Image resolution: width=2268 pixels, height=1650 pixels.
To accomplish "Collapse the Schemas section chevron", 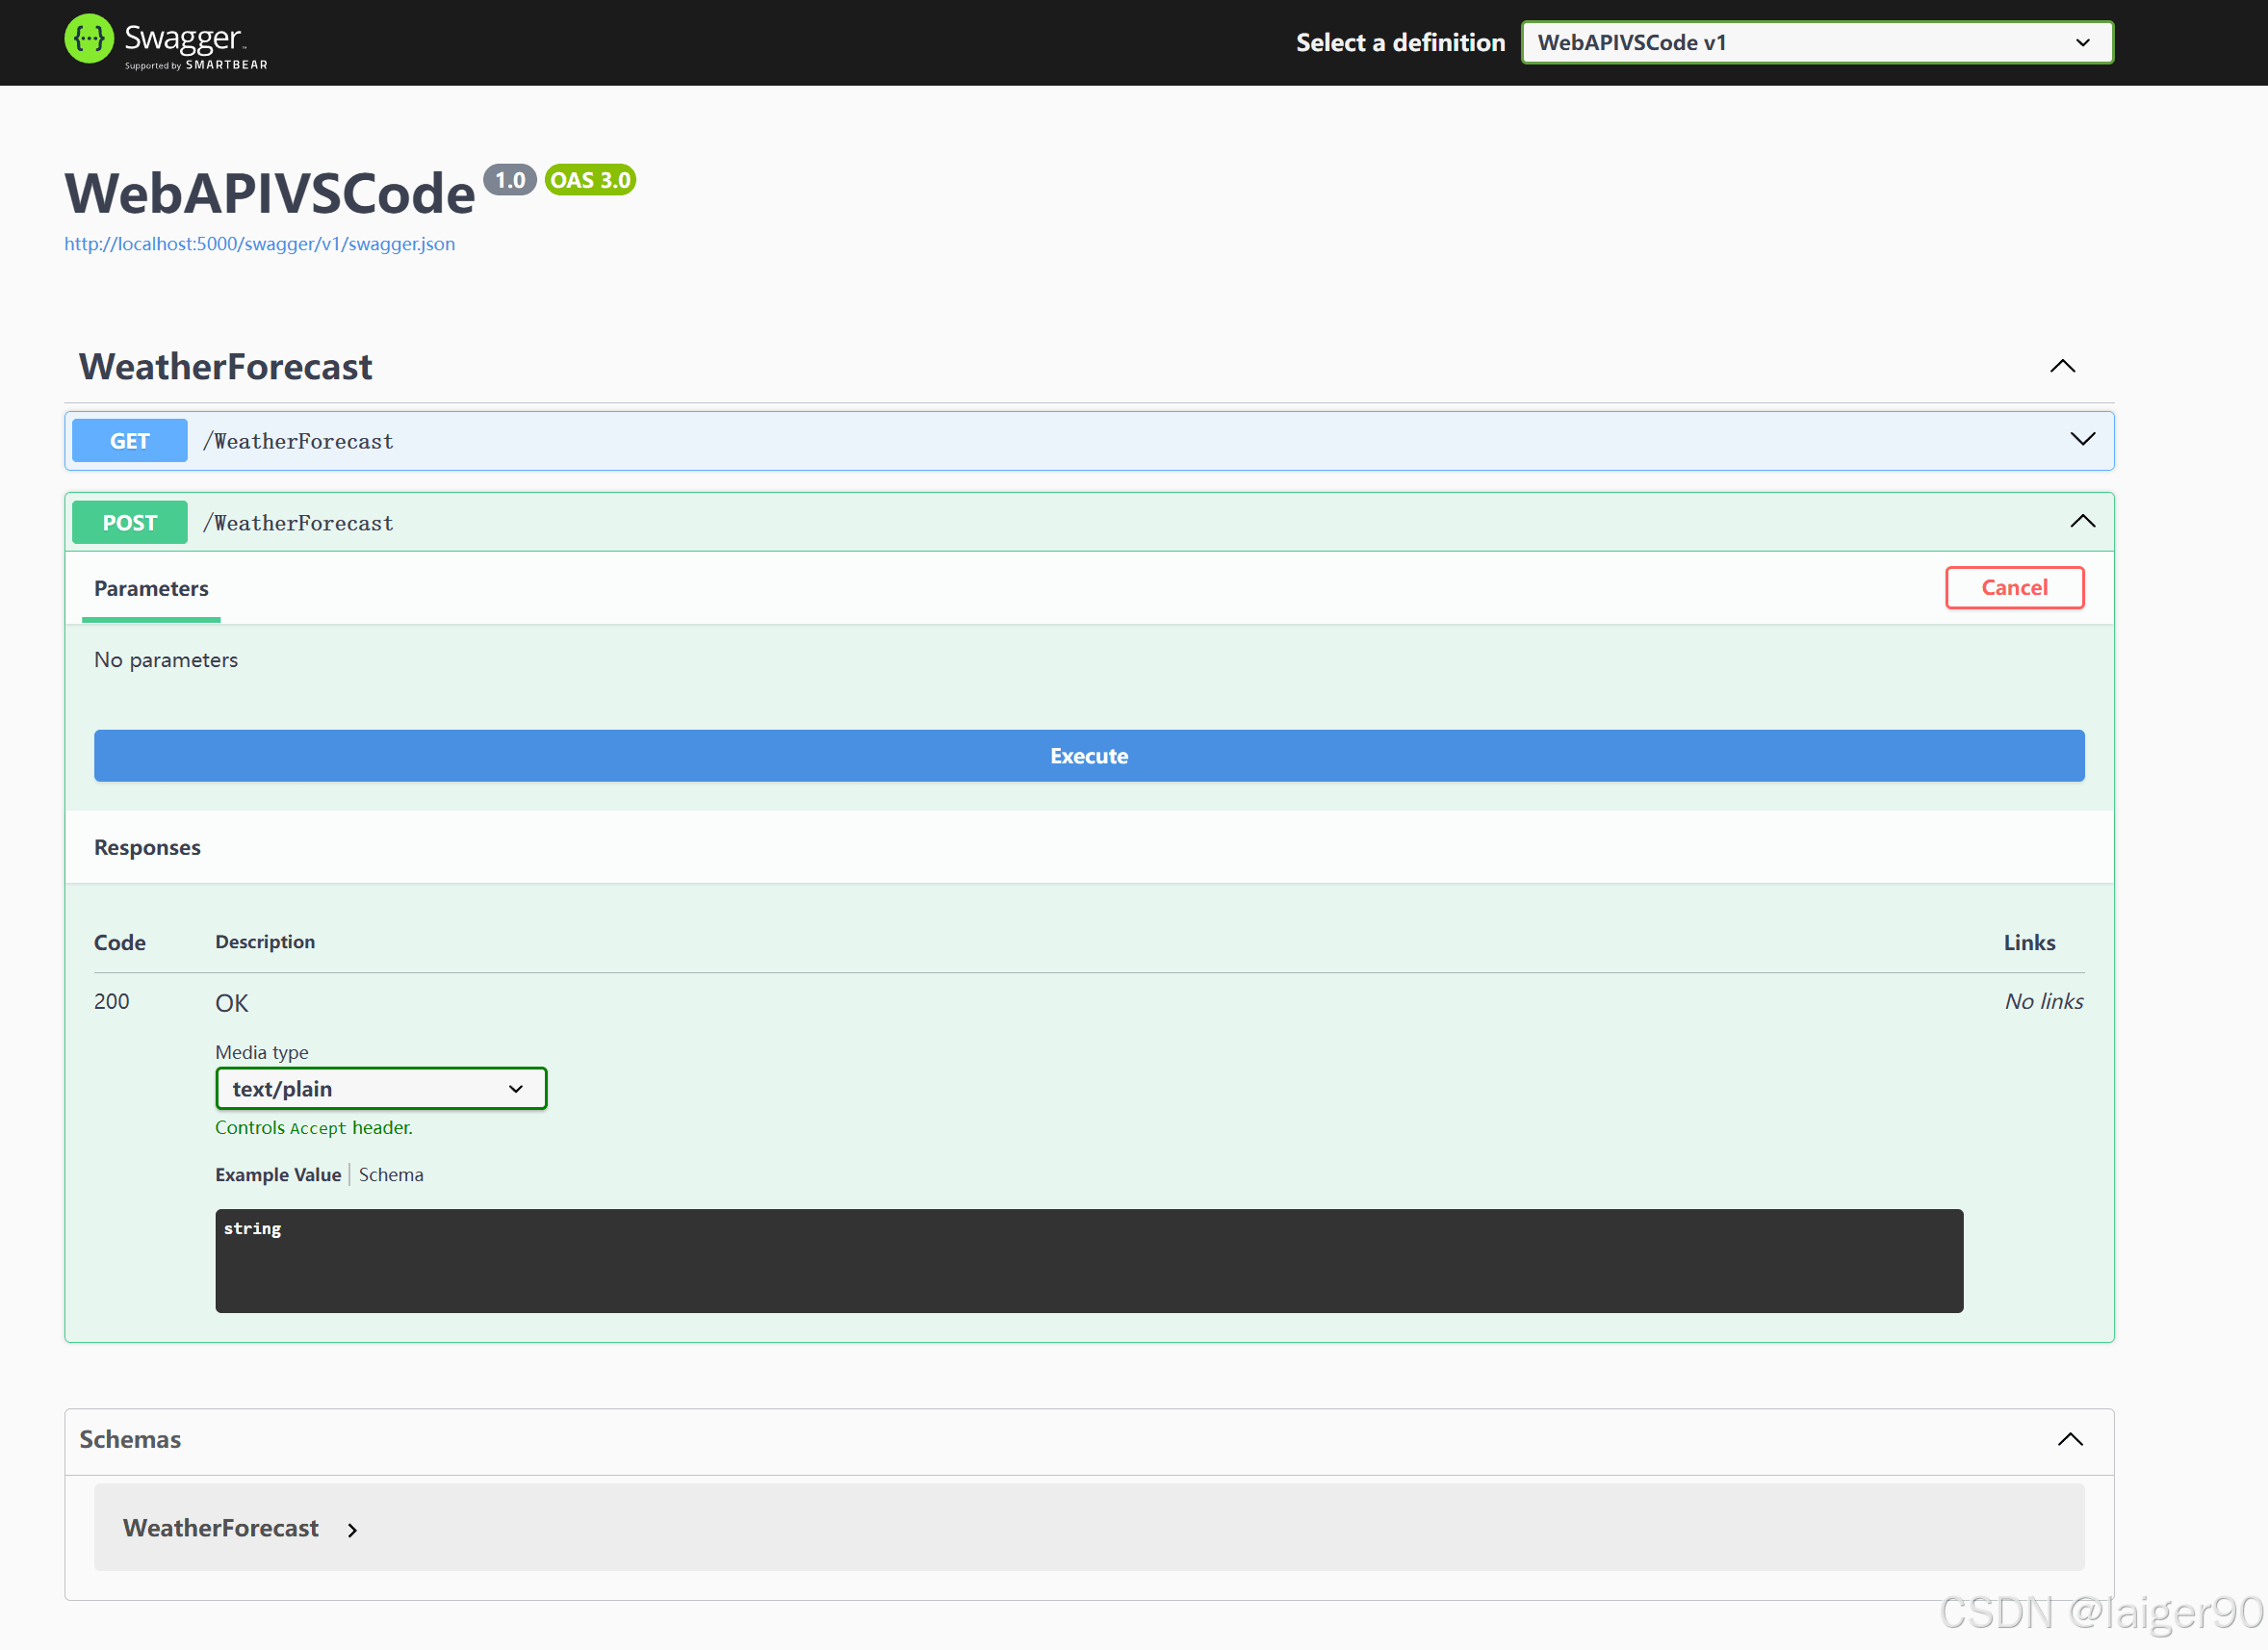I will point(2070,1440).
